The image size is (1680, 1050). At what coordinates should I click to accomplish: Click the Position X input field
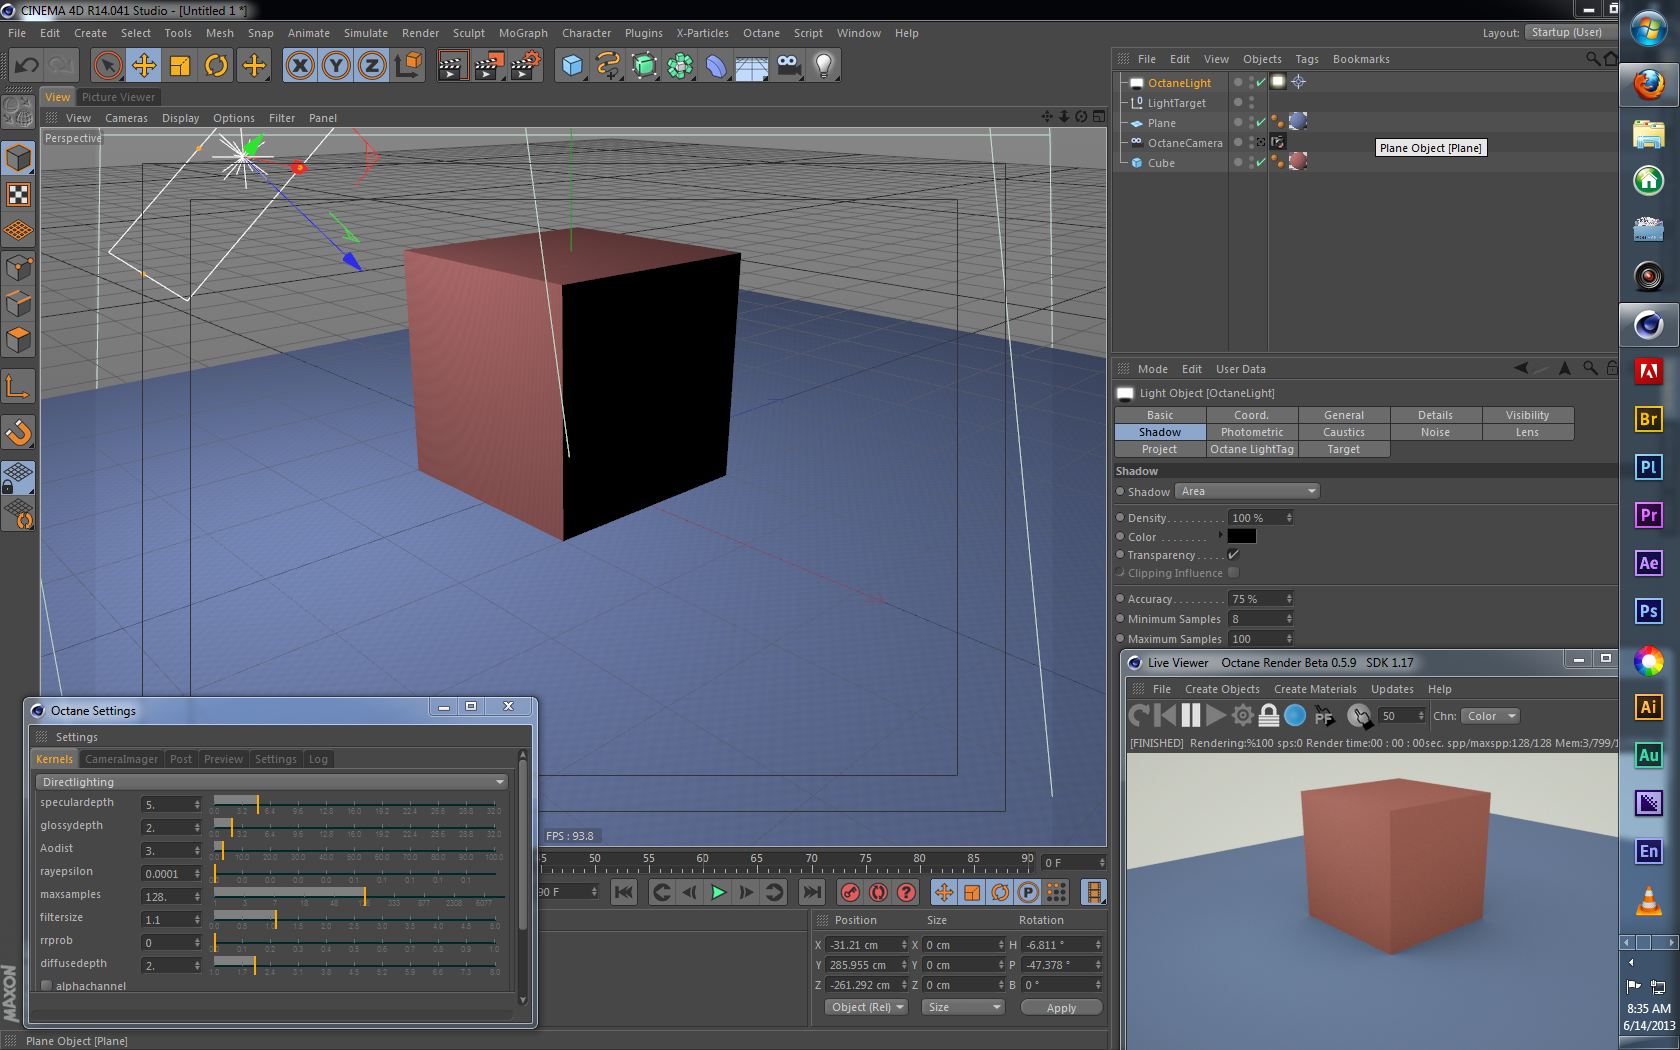866,945
